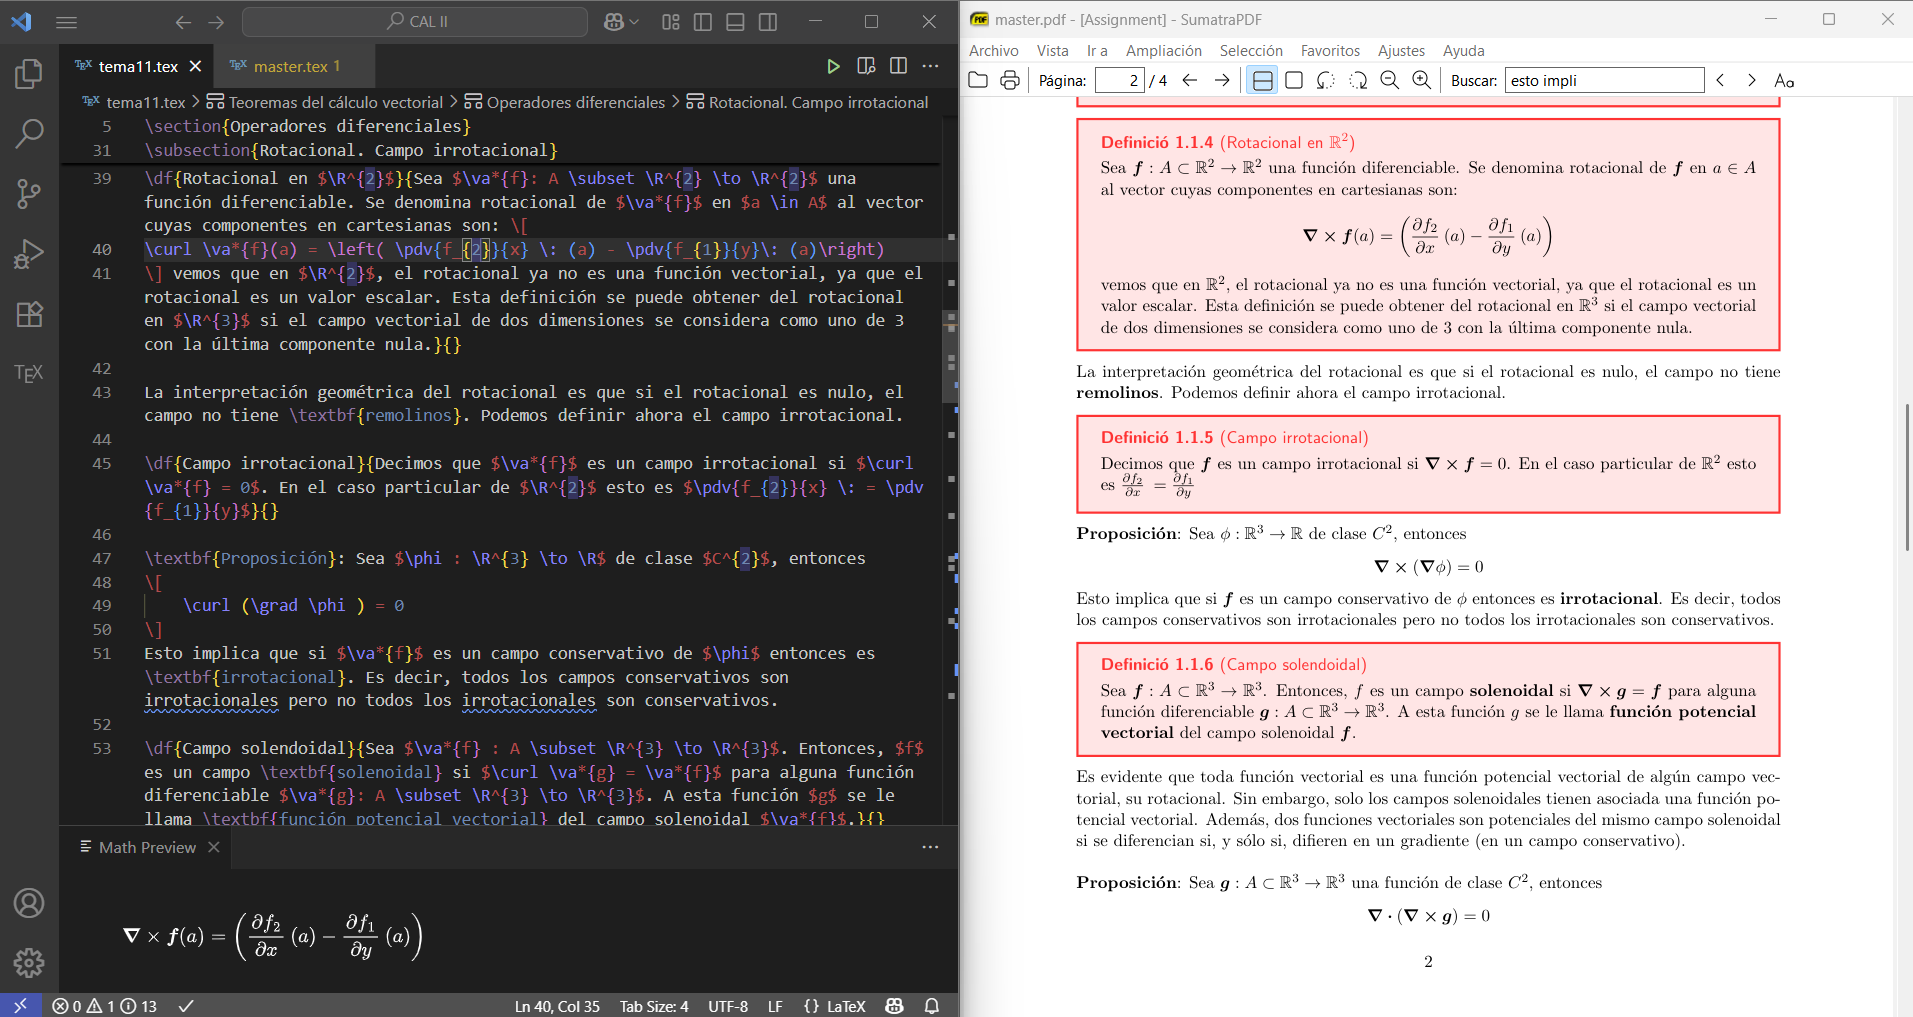Image resolution: width=1913 pixels, height=1017 pixels.
Task: Build the LaTeX project with play icon
Action: click(x=833, y=66)
